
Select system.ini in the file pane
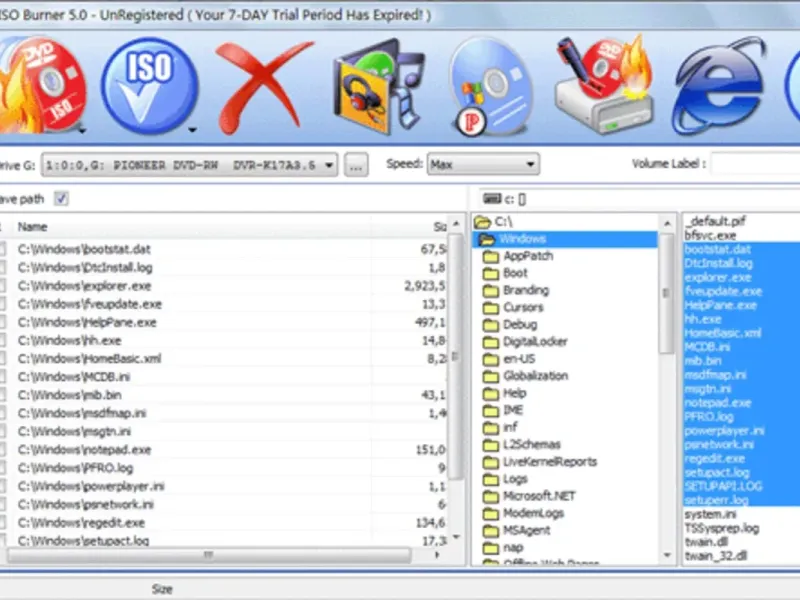coord(710,514)
